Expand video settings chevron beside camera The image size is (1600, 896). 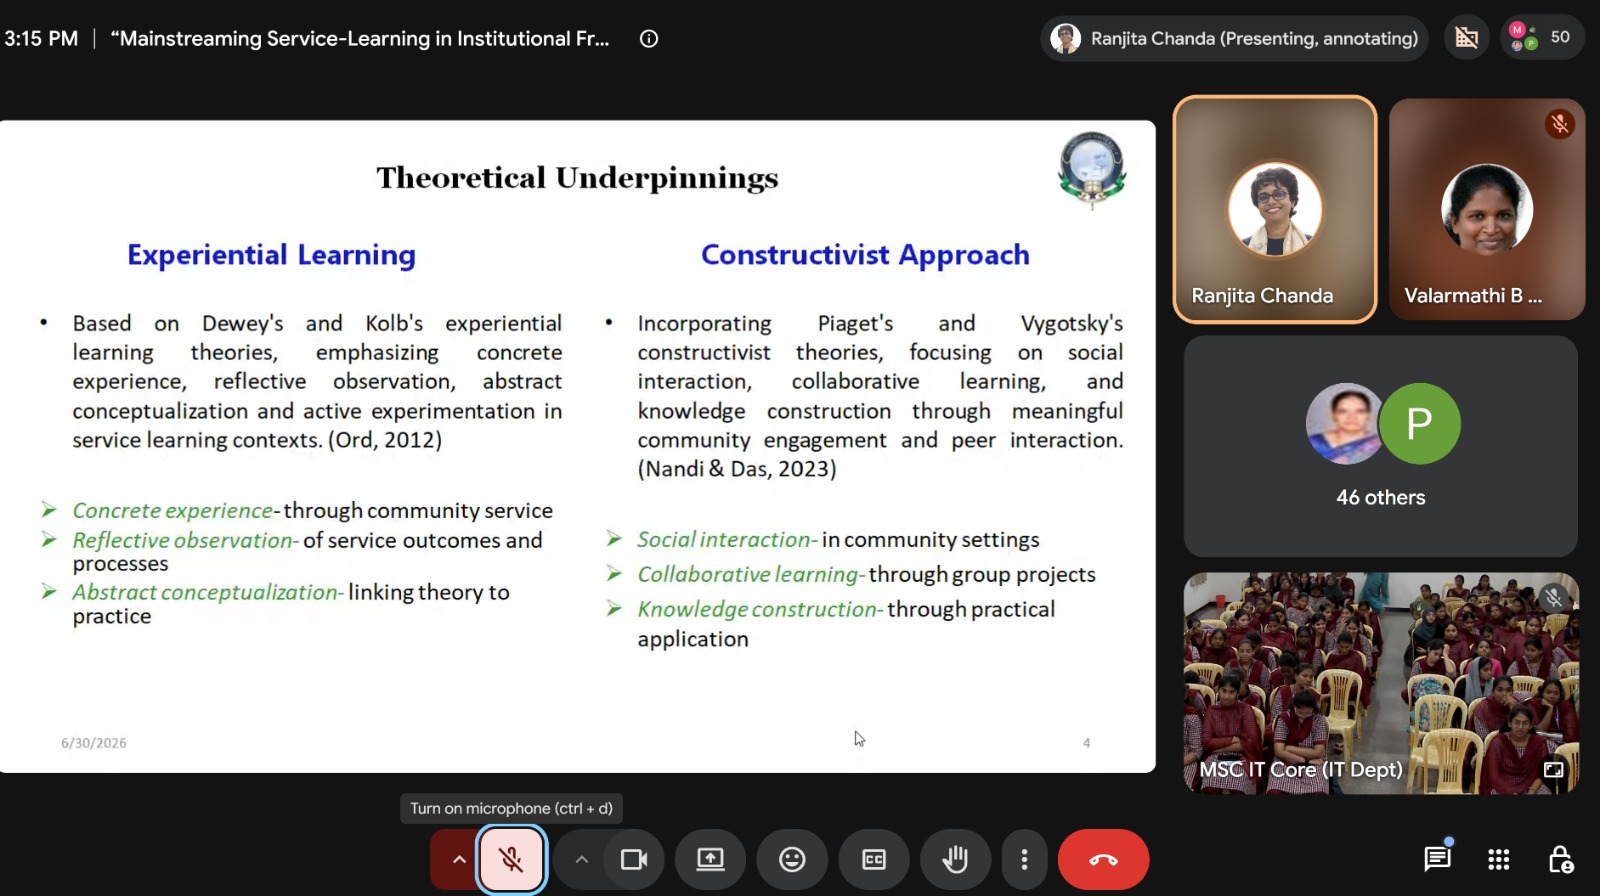pos(581,859)
